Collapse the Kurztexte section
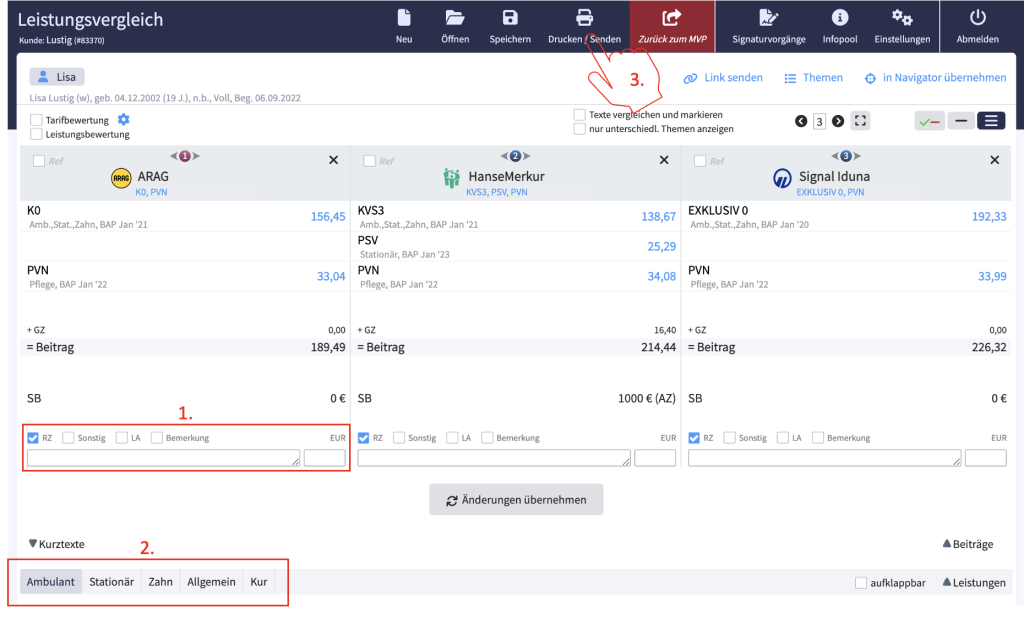The height and width of the screenshot is (624, 1024). coord(56,544)
